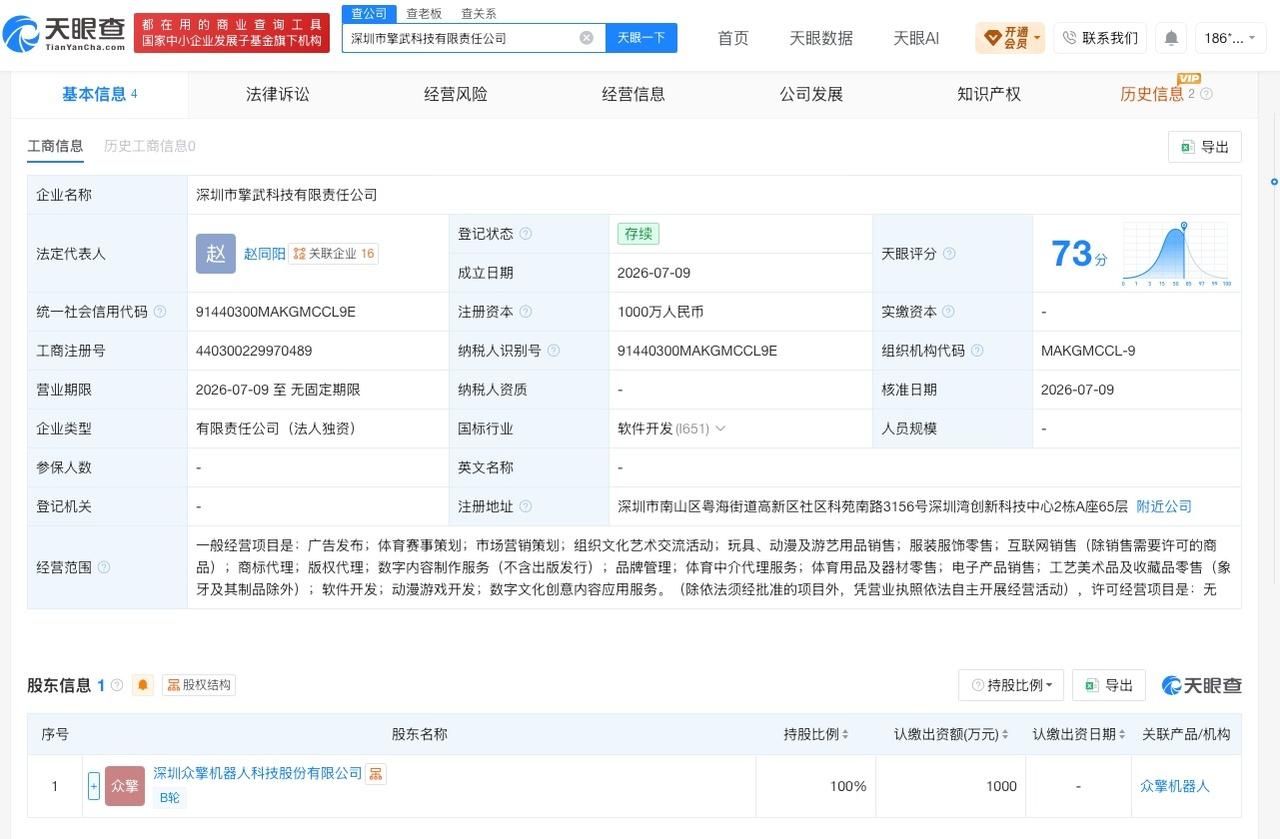Sort by 认缴出资额 column arrows

pyautogui.click(x=1007, y=735)
